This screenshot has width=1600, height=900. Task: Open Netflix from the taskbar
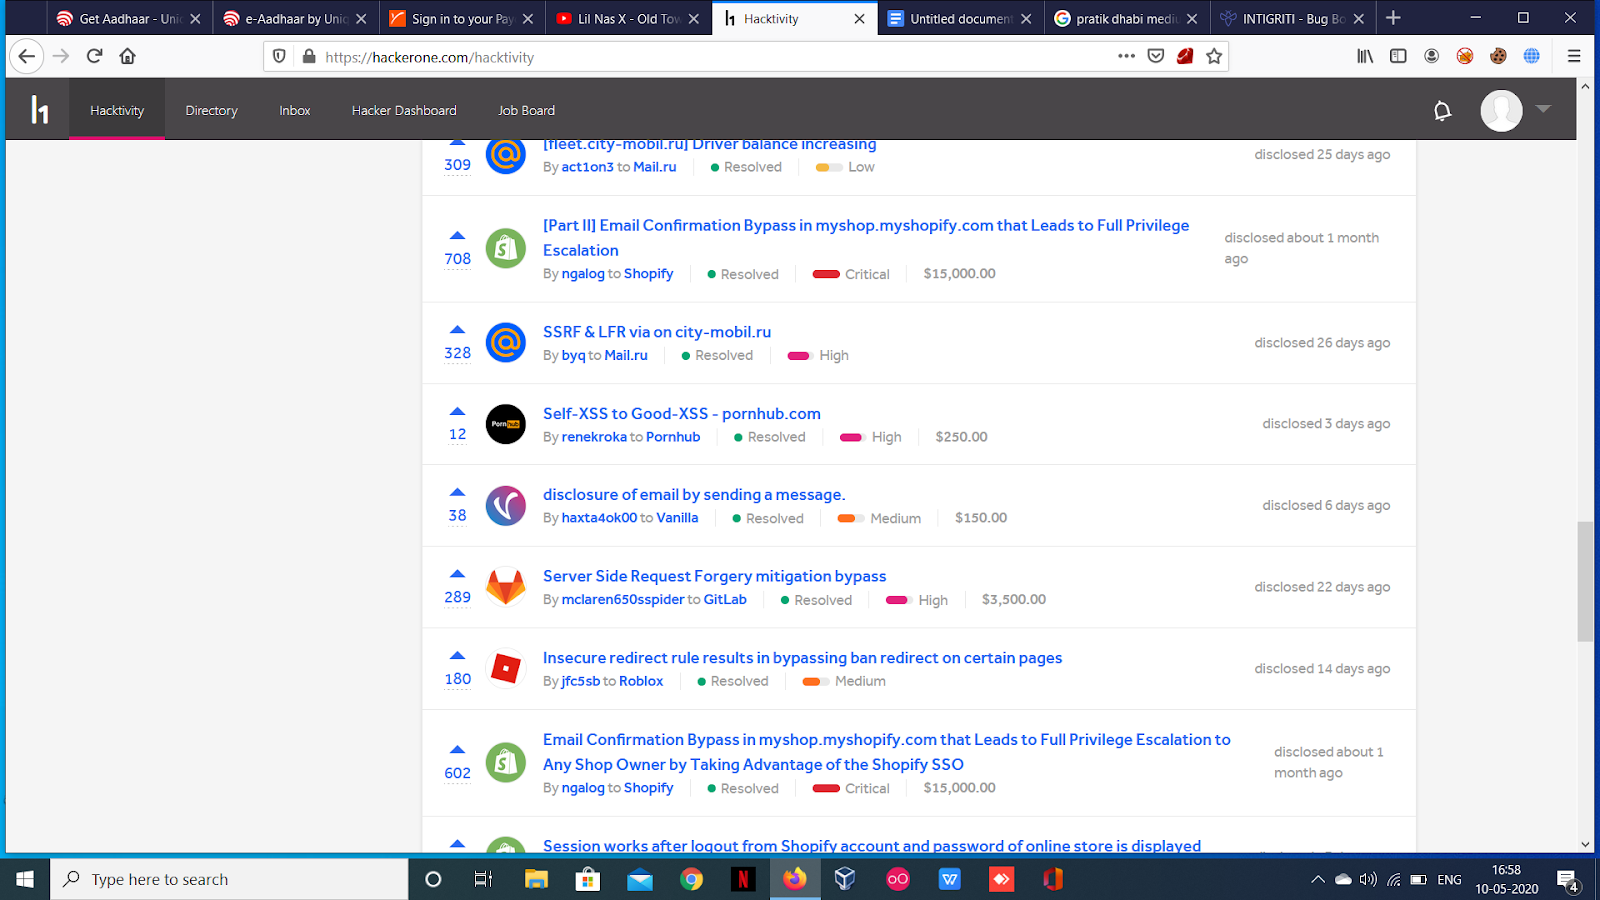tap(743, 879)
